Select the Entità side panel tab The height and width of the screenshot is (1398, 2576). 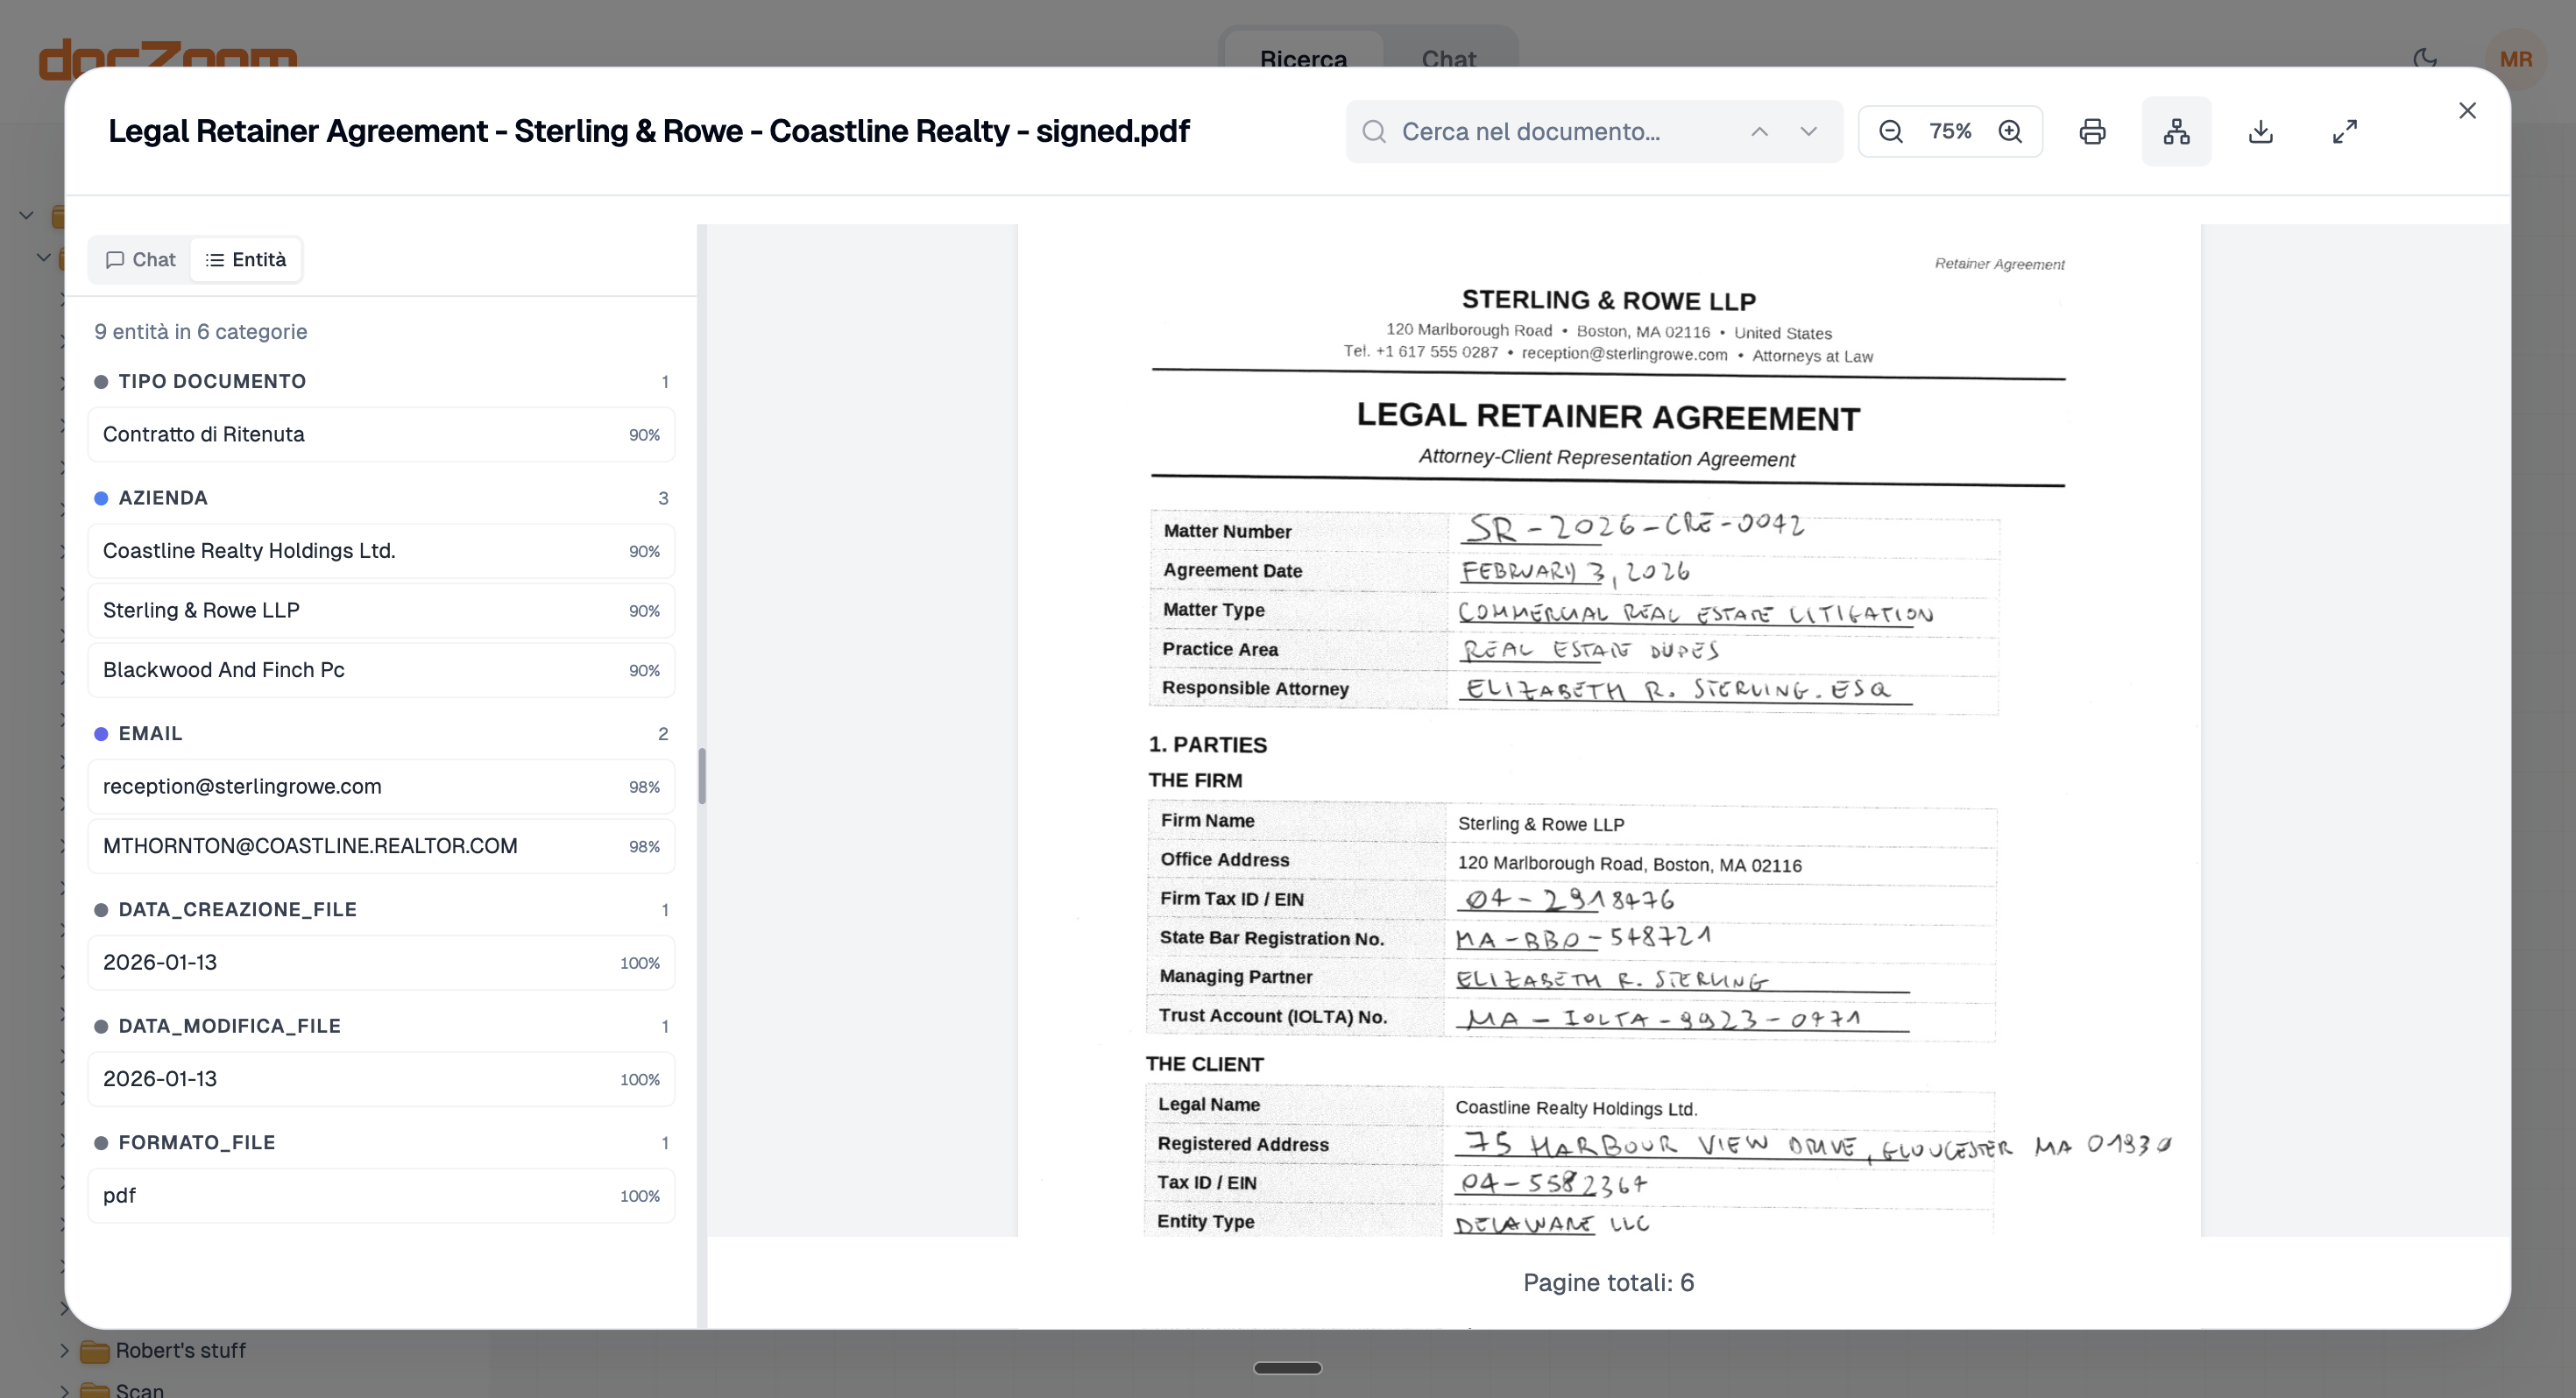pyautogui.click(x=246, y=260)
